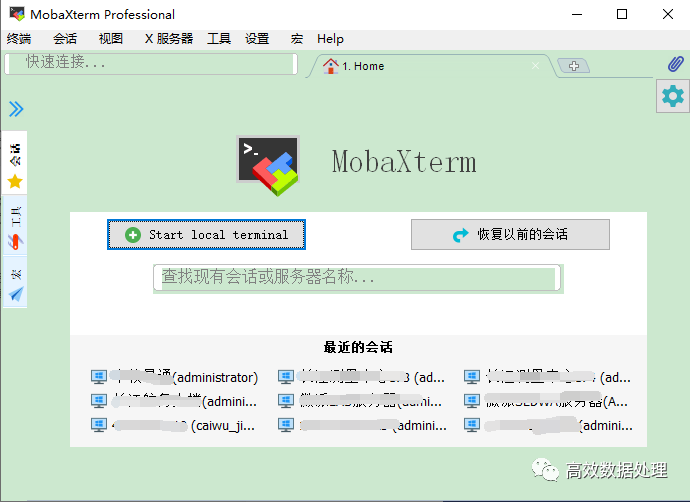The height and width of the screenshot is (502, 690).
Task: Click the MobaXterm title bar app icon
Action: pos(17,14)
